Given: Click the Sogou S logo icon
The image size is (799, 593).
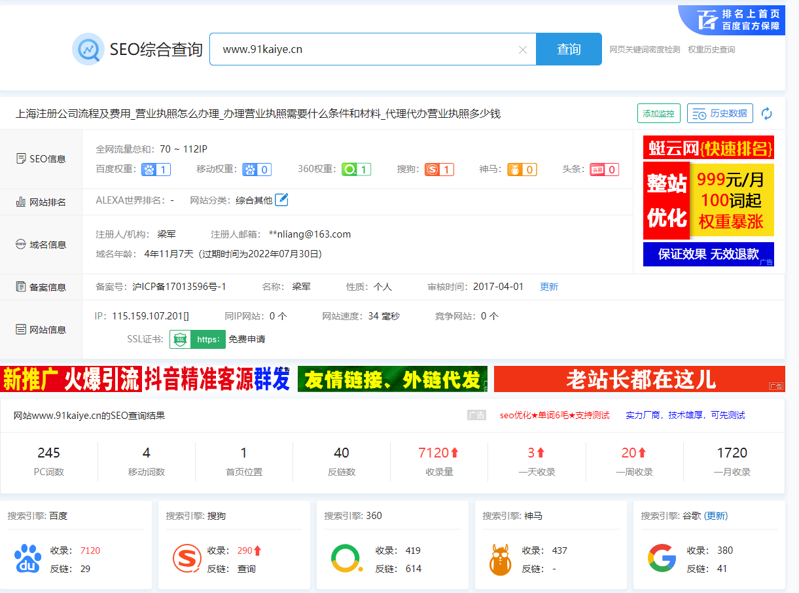Looking at the screenshot, I should point(187,559).
